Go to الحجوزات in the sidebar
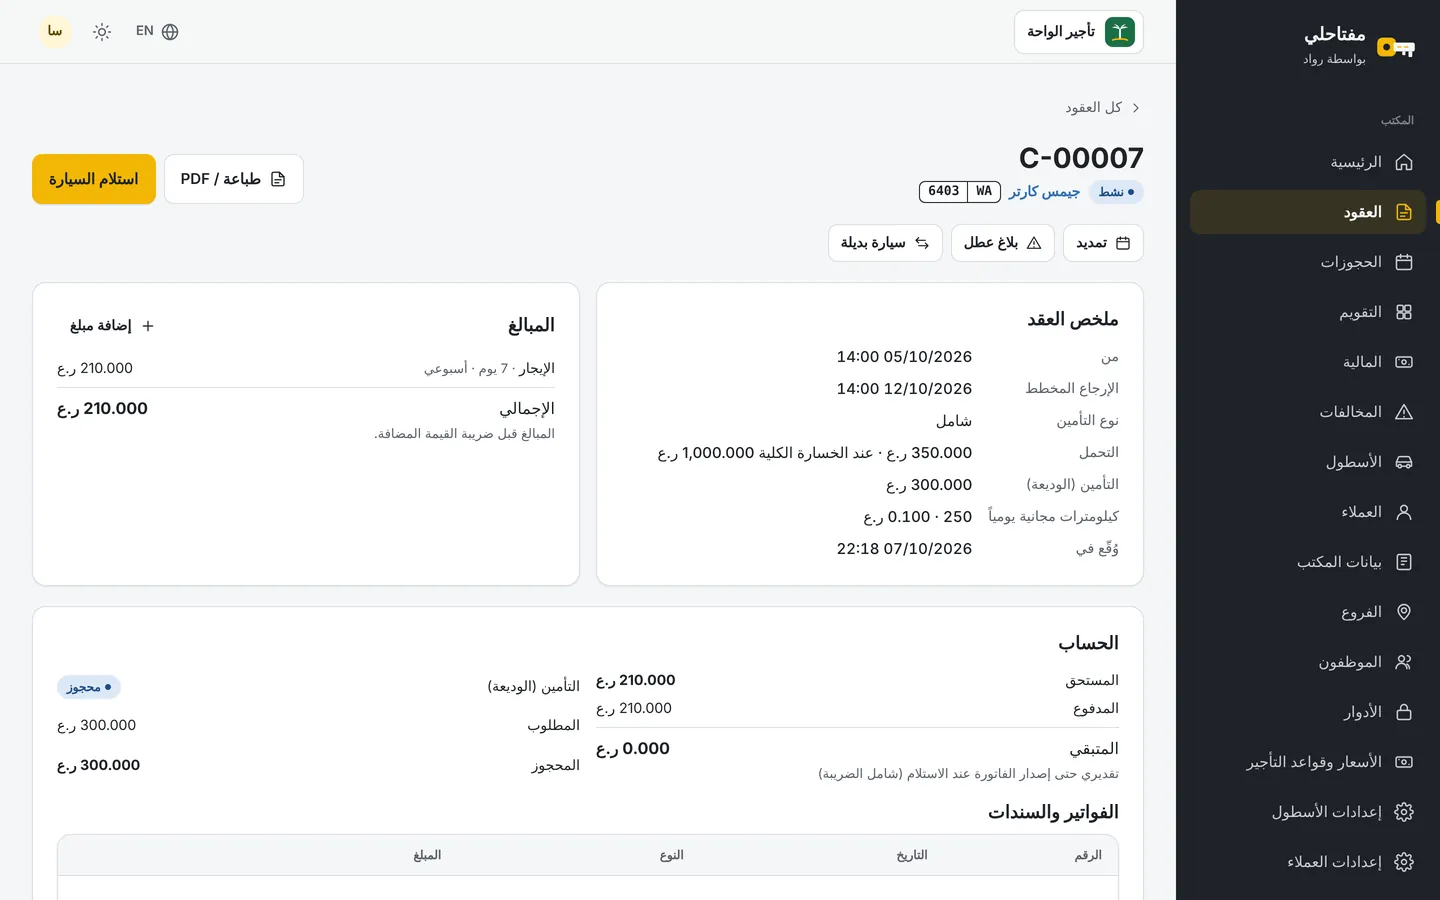This screenshot has width=1440, height=900. 1308,262
